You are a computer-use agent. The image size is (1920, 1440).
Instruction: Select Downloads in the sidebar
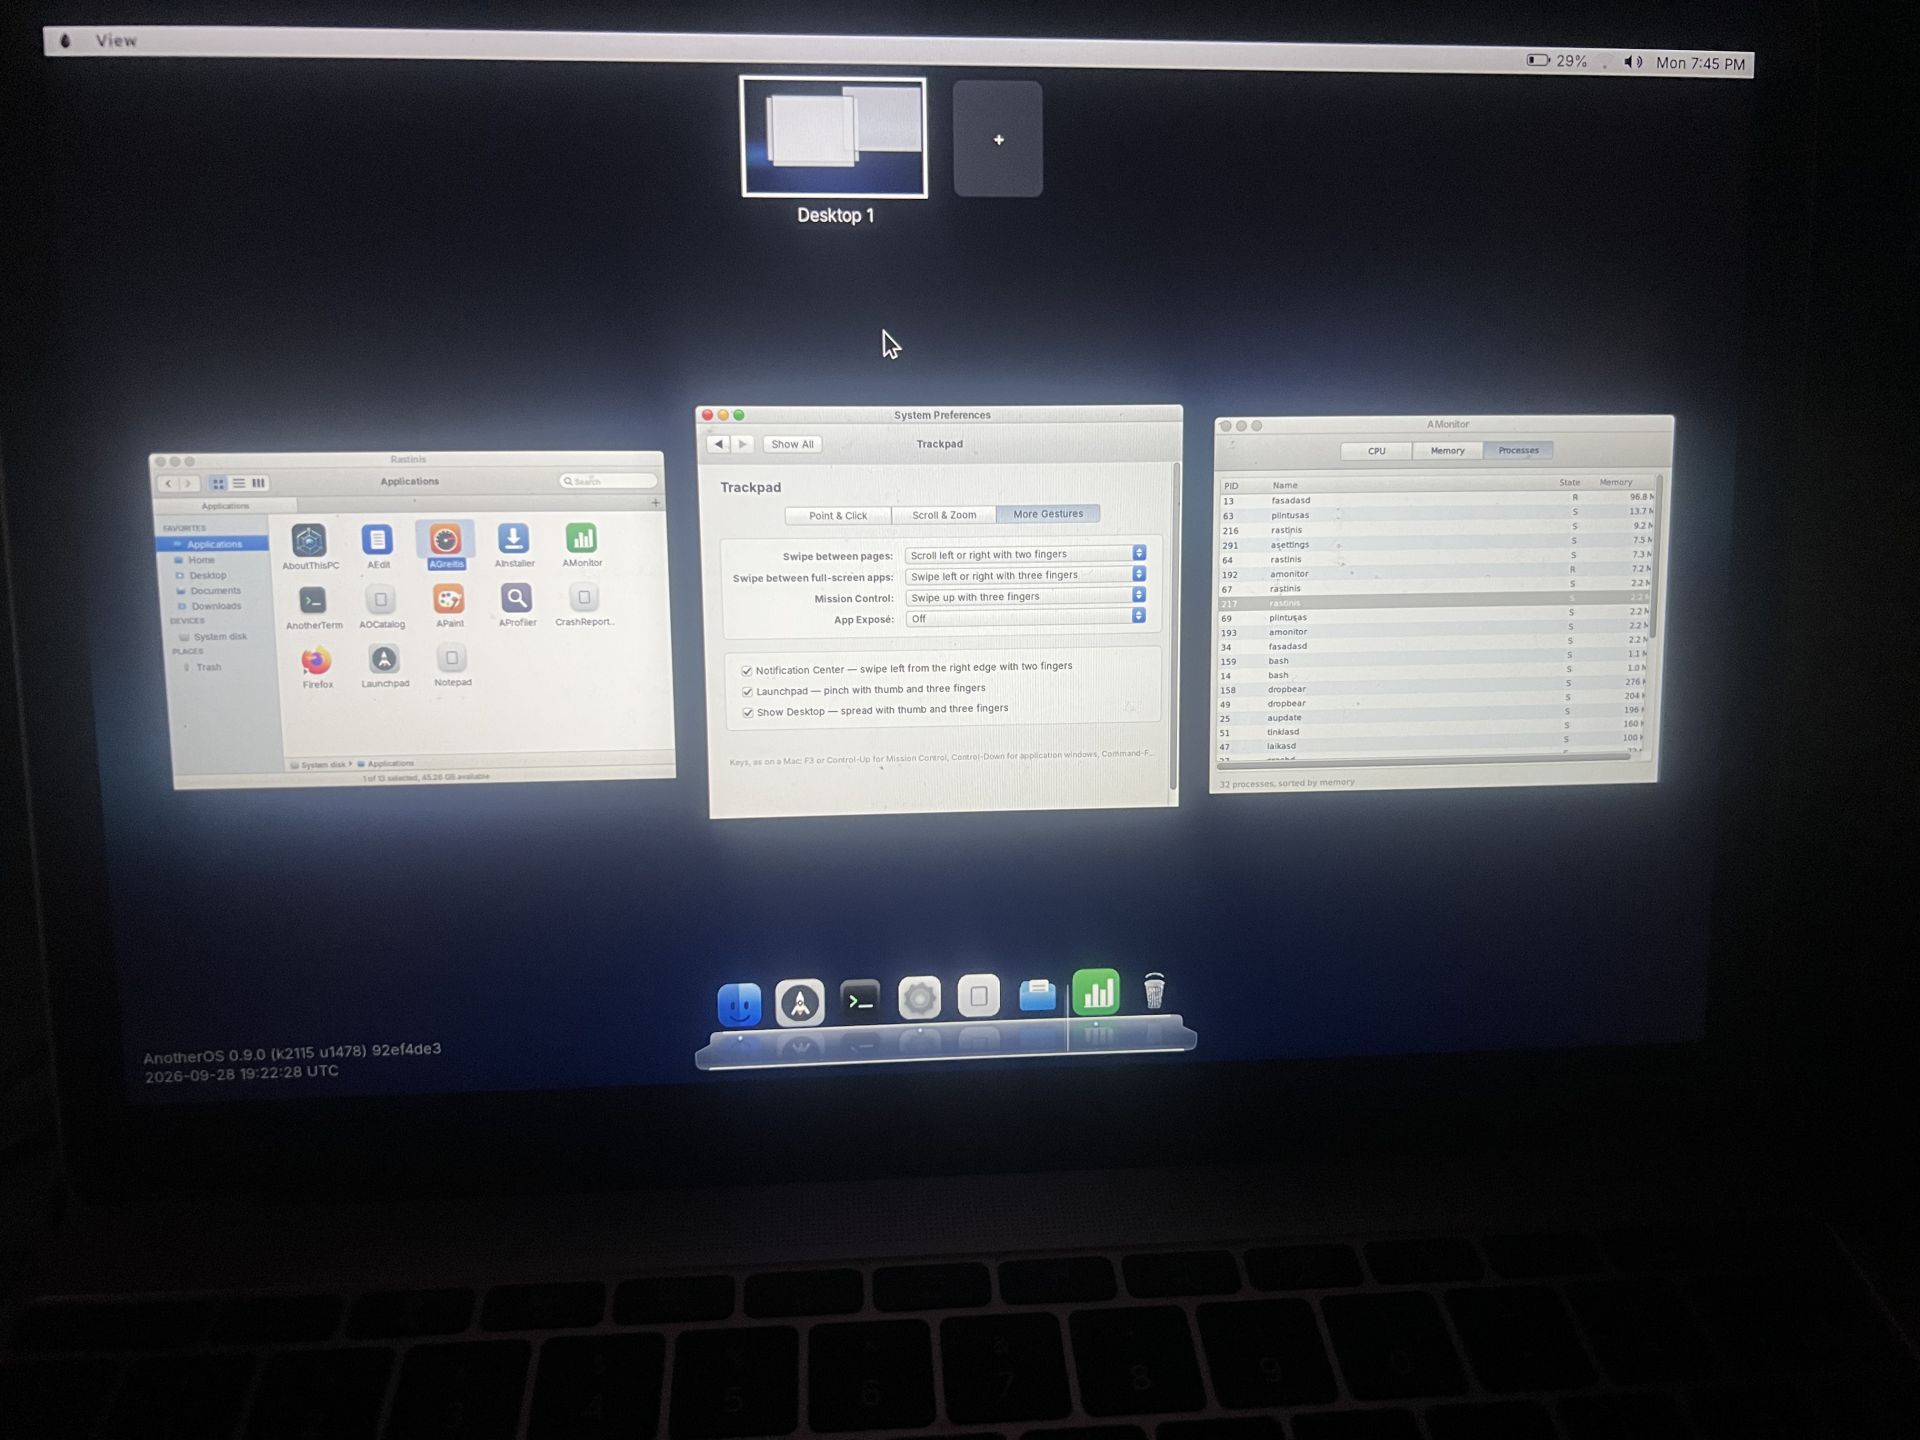216,606
